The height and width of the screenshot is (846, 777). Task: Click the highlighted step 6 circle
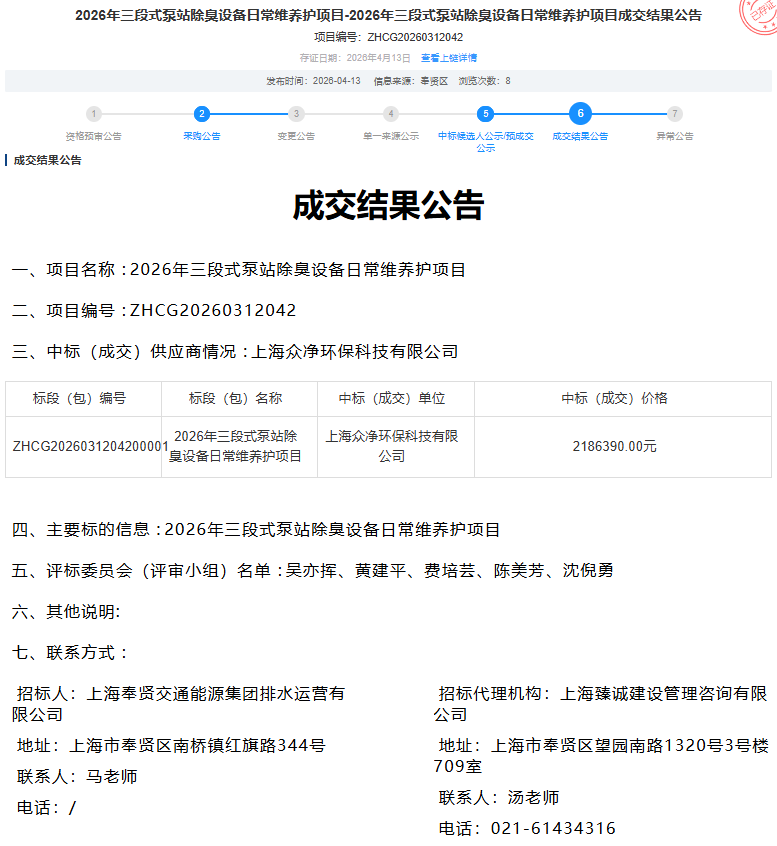580,113
